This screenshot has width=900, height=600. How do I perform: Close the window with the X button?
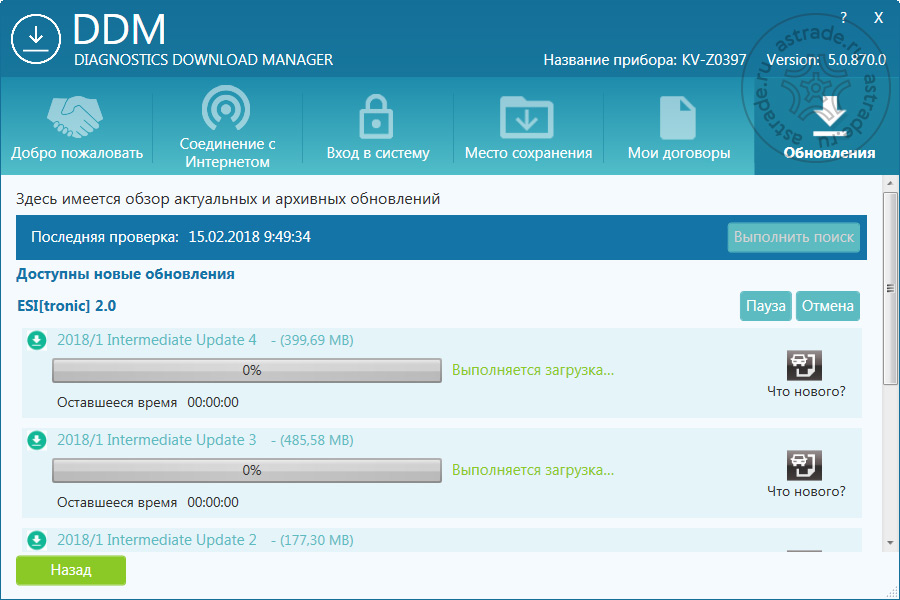[878, 18]
